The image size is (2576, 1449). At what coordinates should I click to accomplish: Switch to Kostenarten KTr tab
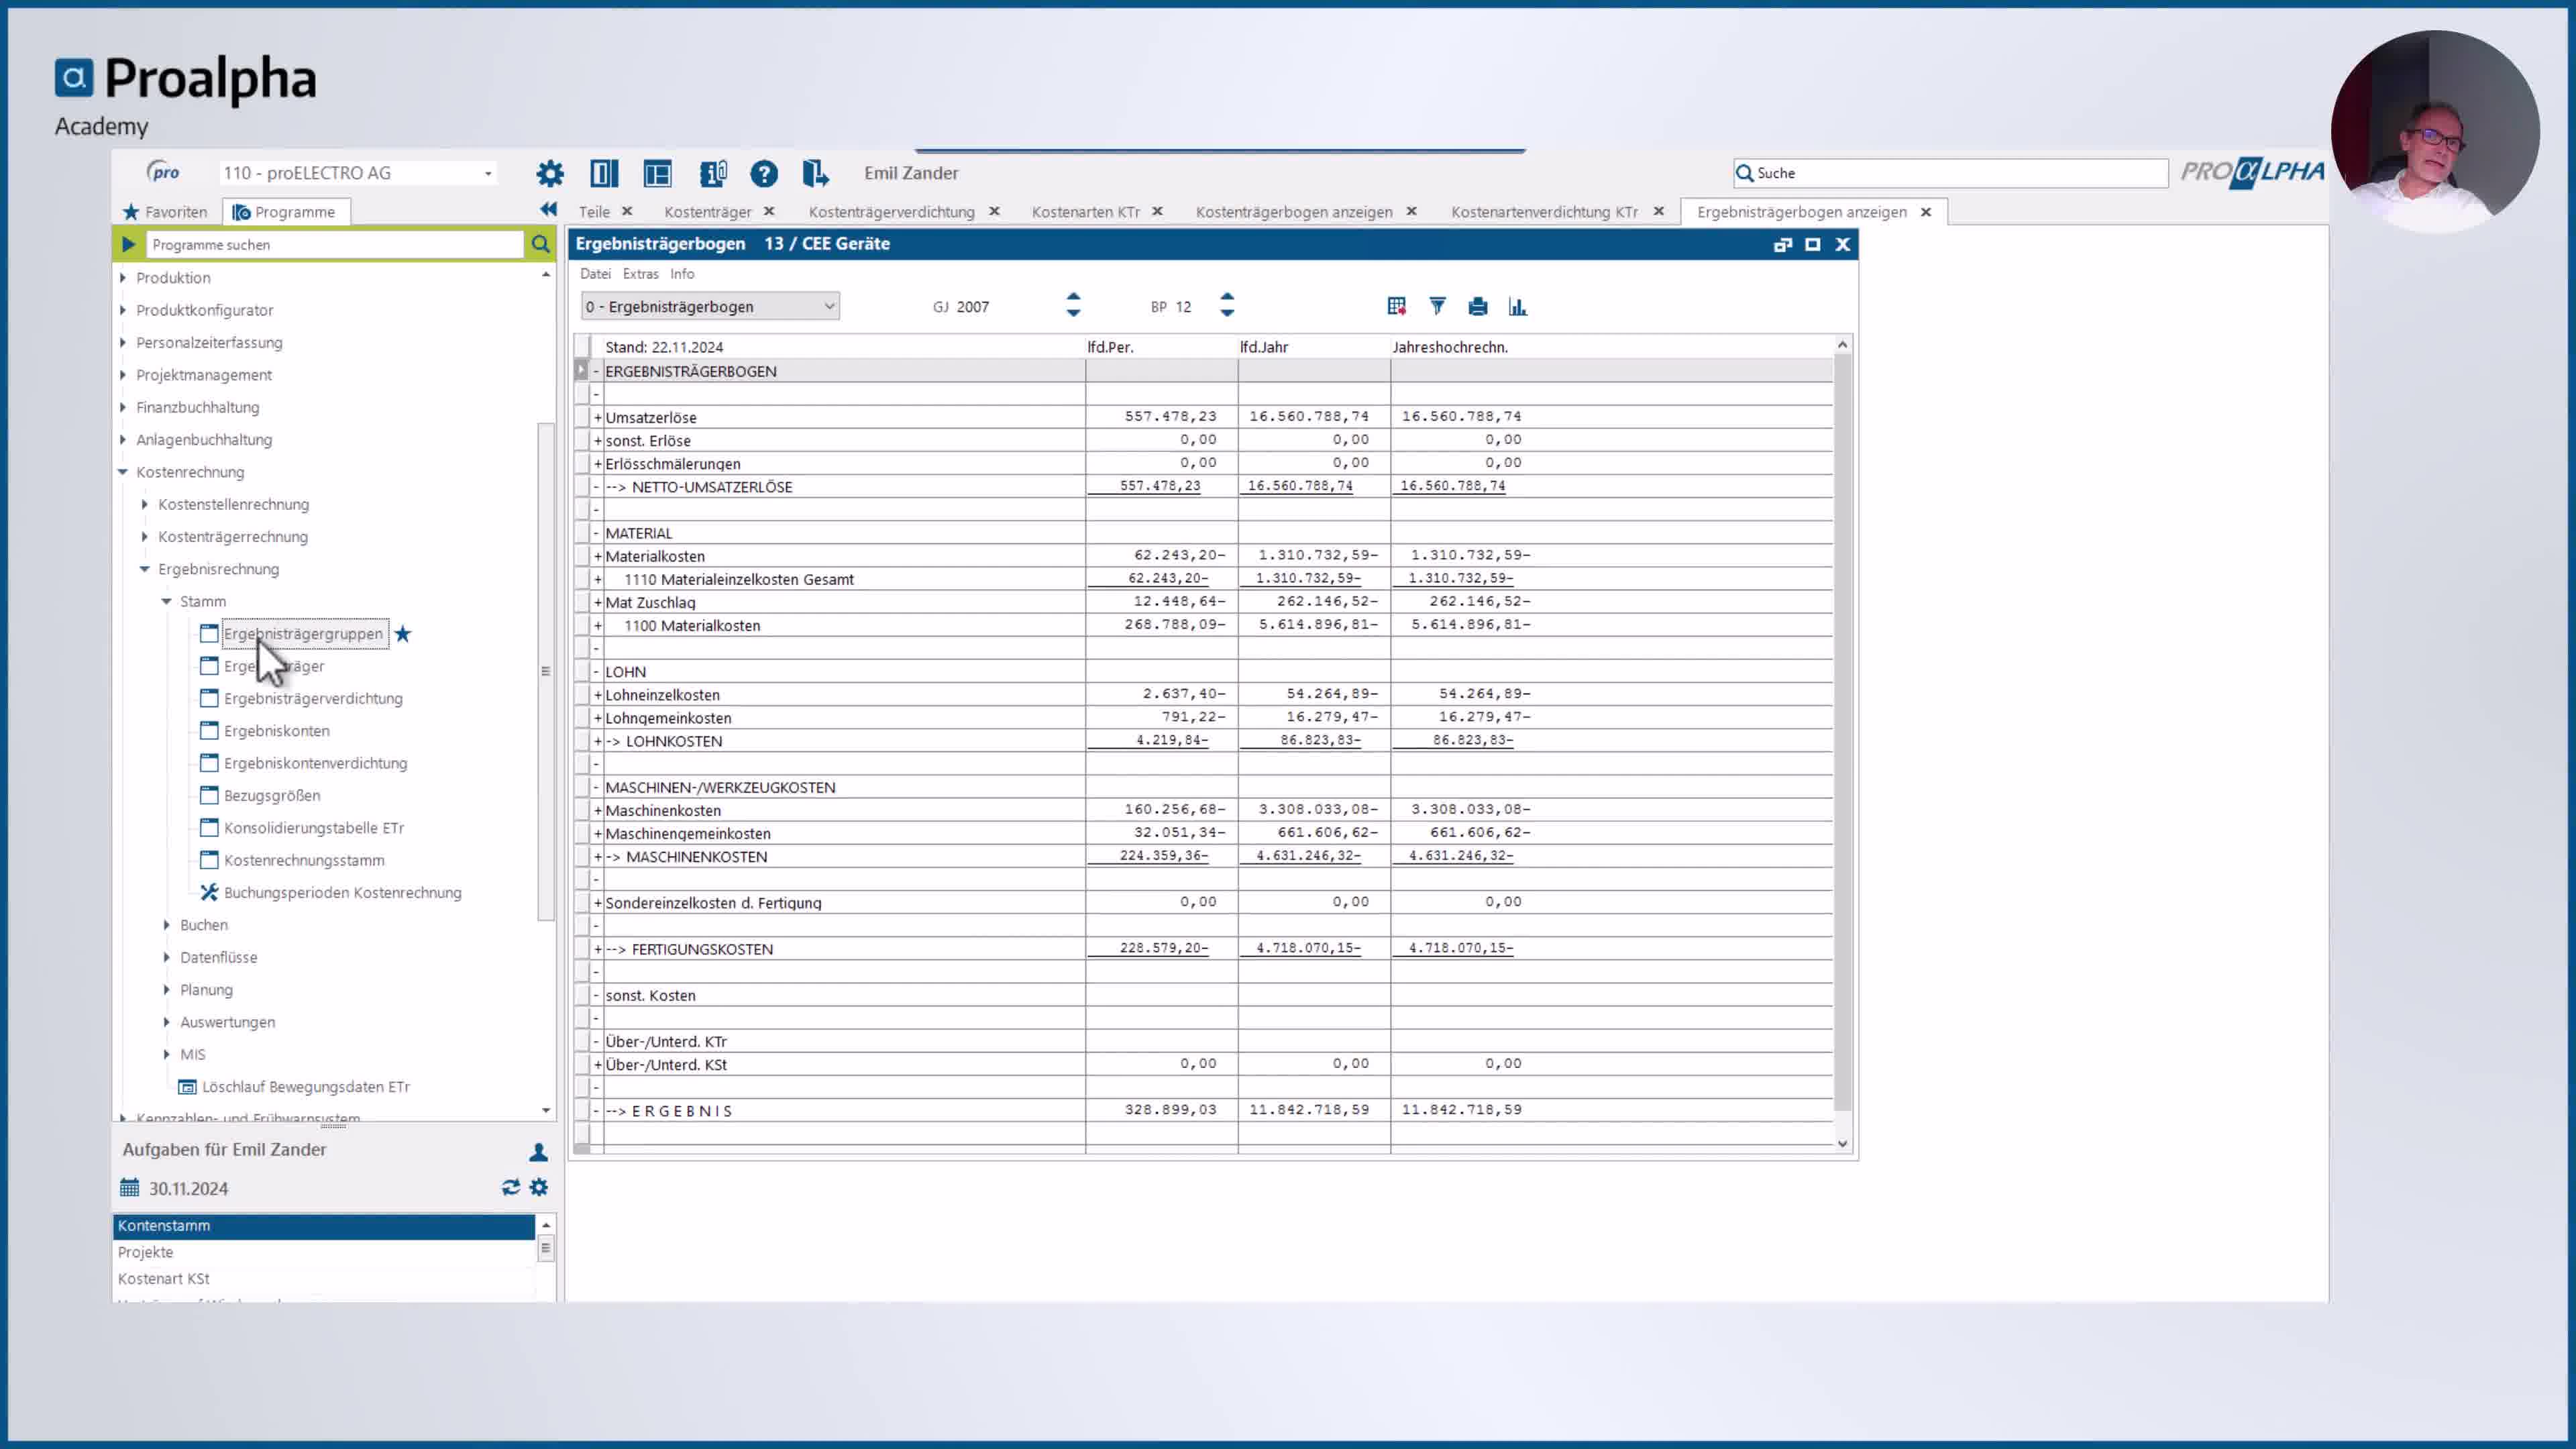[1085, 212]
